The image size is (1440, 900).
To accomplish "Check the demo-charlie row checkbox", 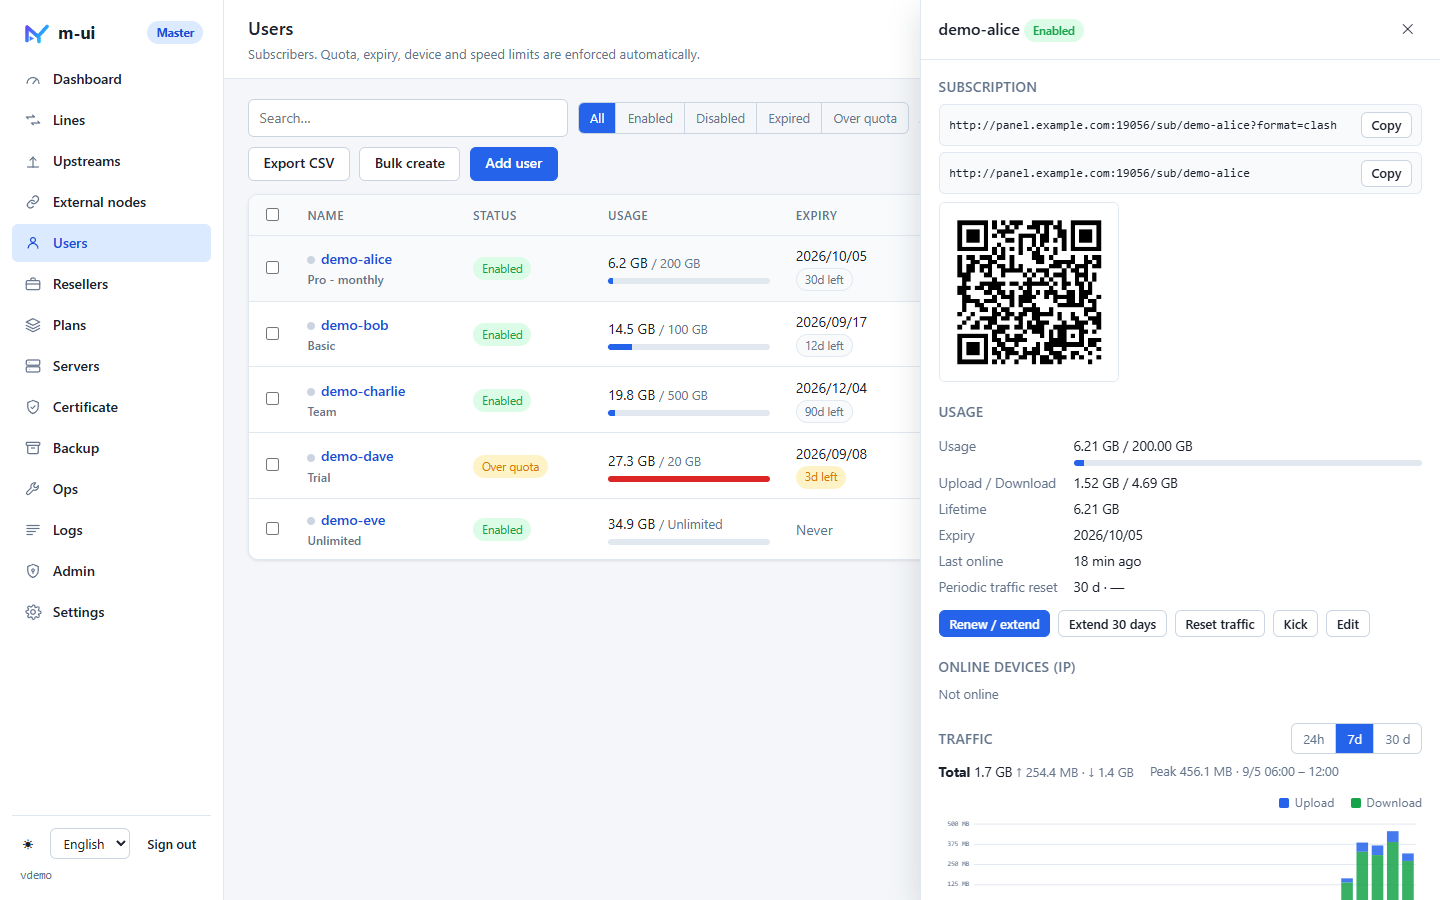I will point(272,398).
